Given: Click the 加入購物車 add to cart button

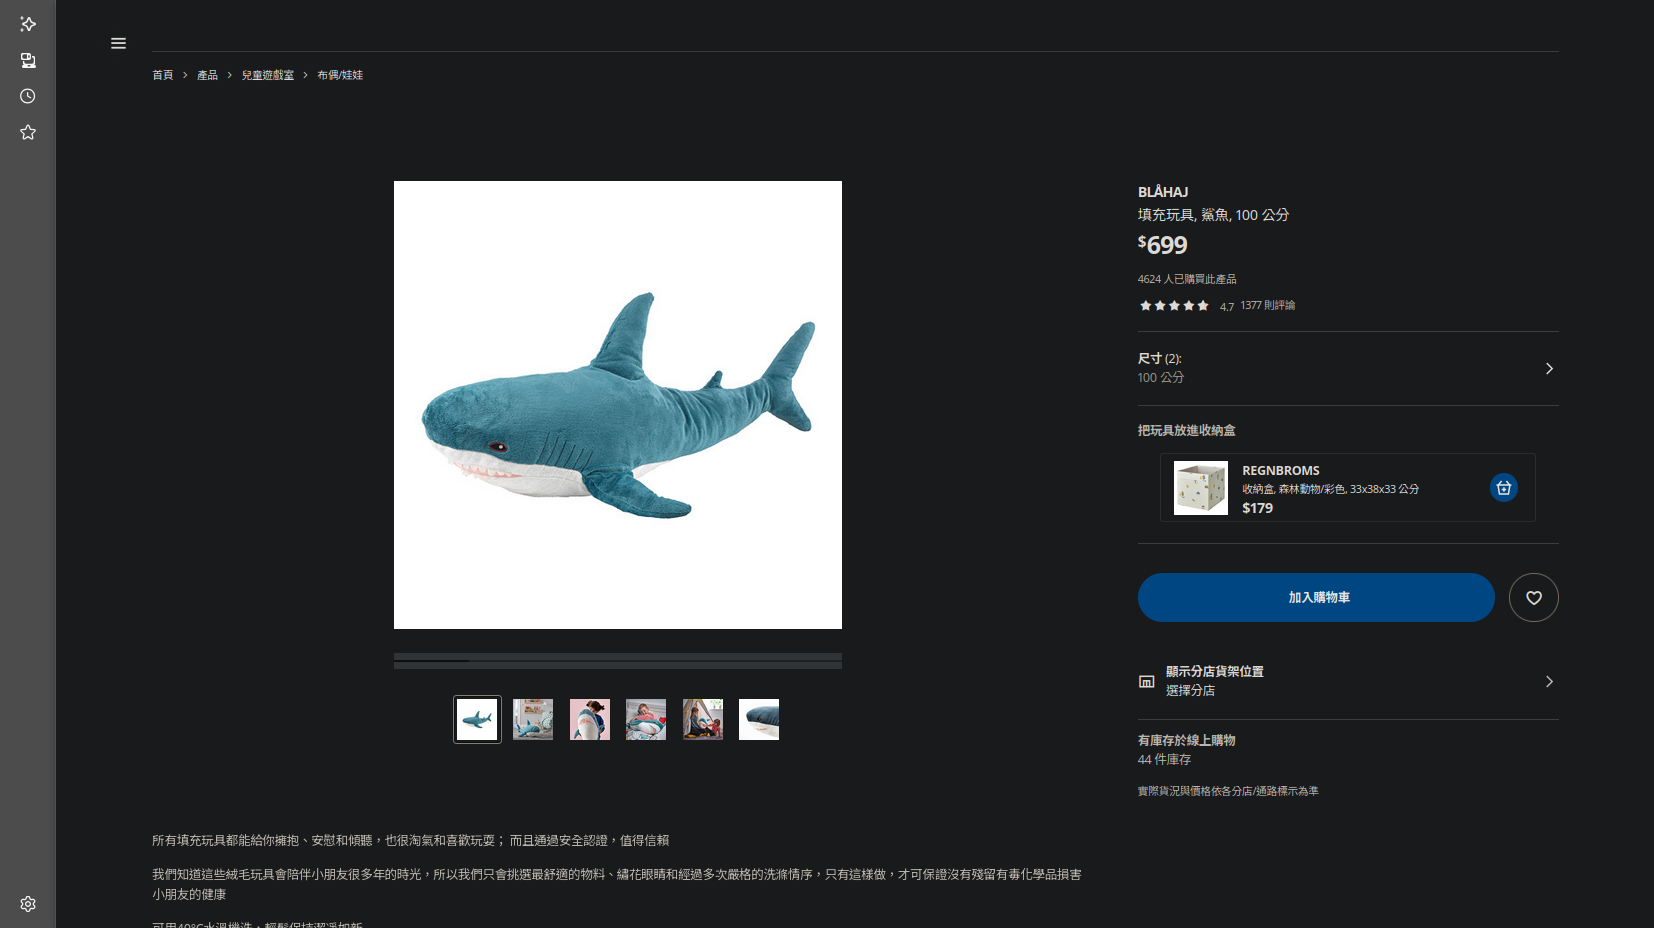Looking at the screenshot, I should tap(1316, 597).
